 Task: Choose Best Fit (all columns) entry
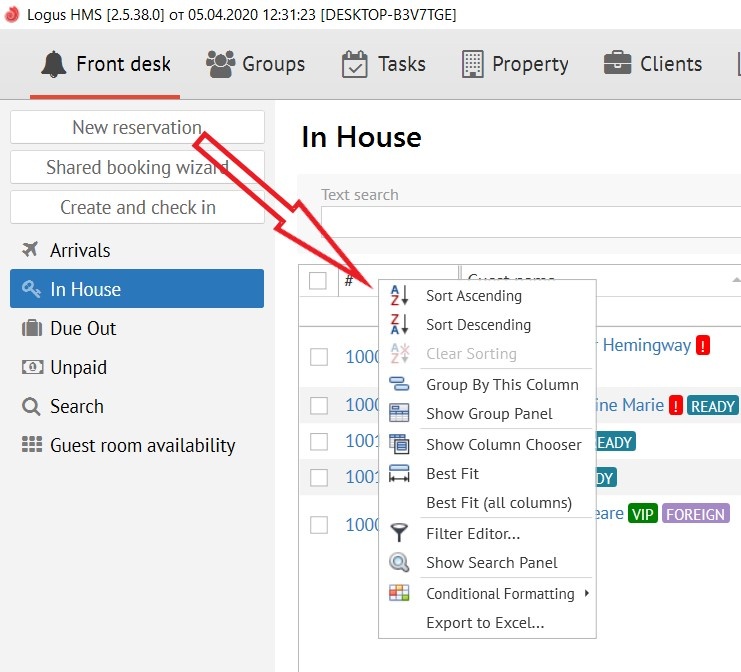pos(487,502)
